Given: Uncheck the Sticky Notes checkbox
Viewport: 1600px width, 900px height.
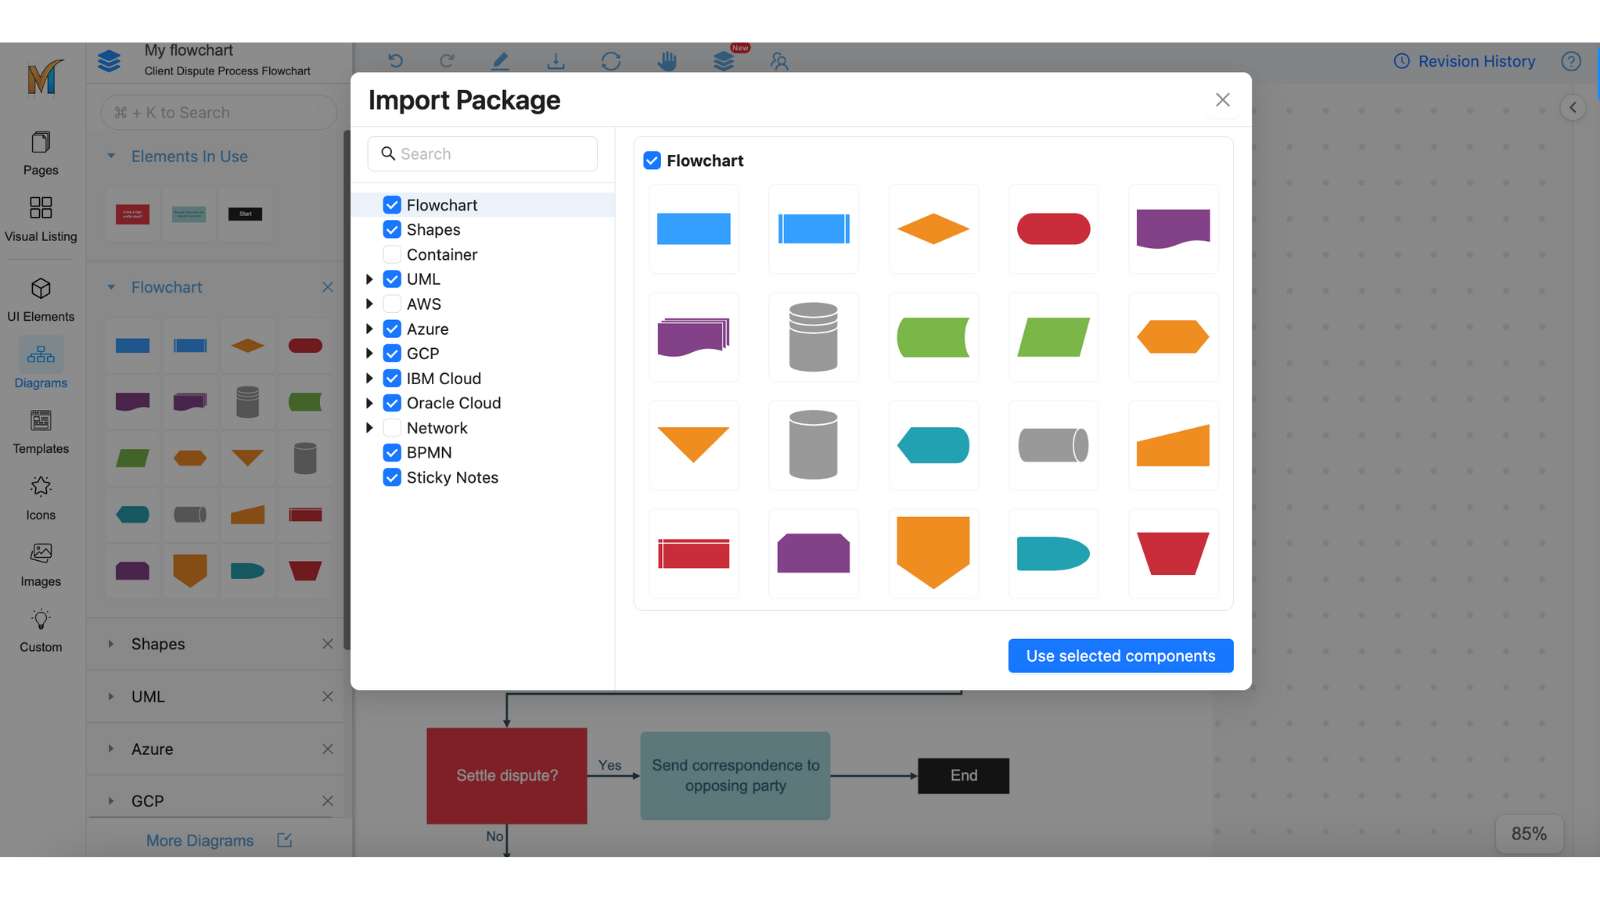Looking at the screenshot, I should 392,478.
